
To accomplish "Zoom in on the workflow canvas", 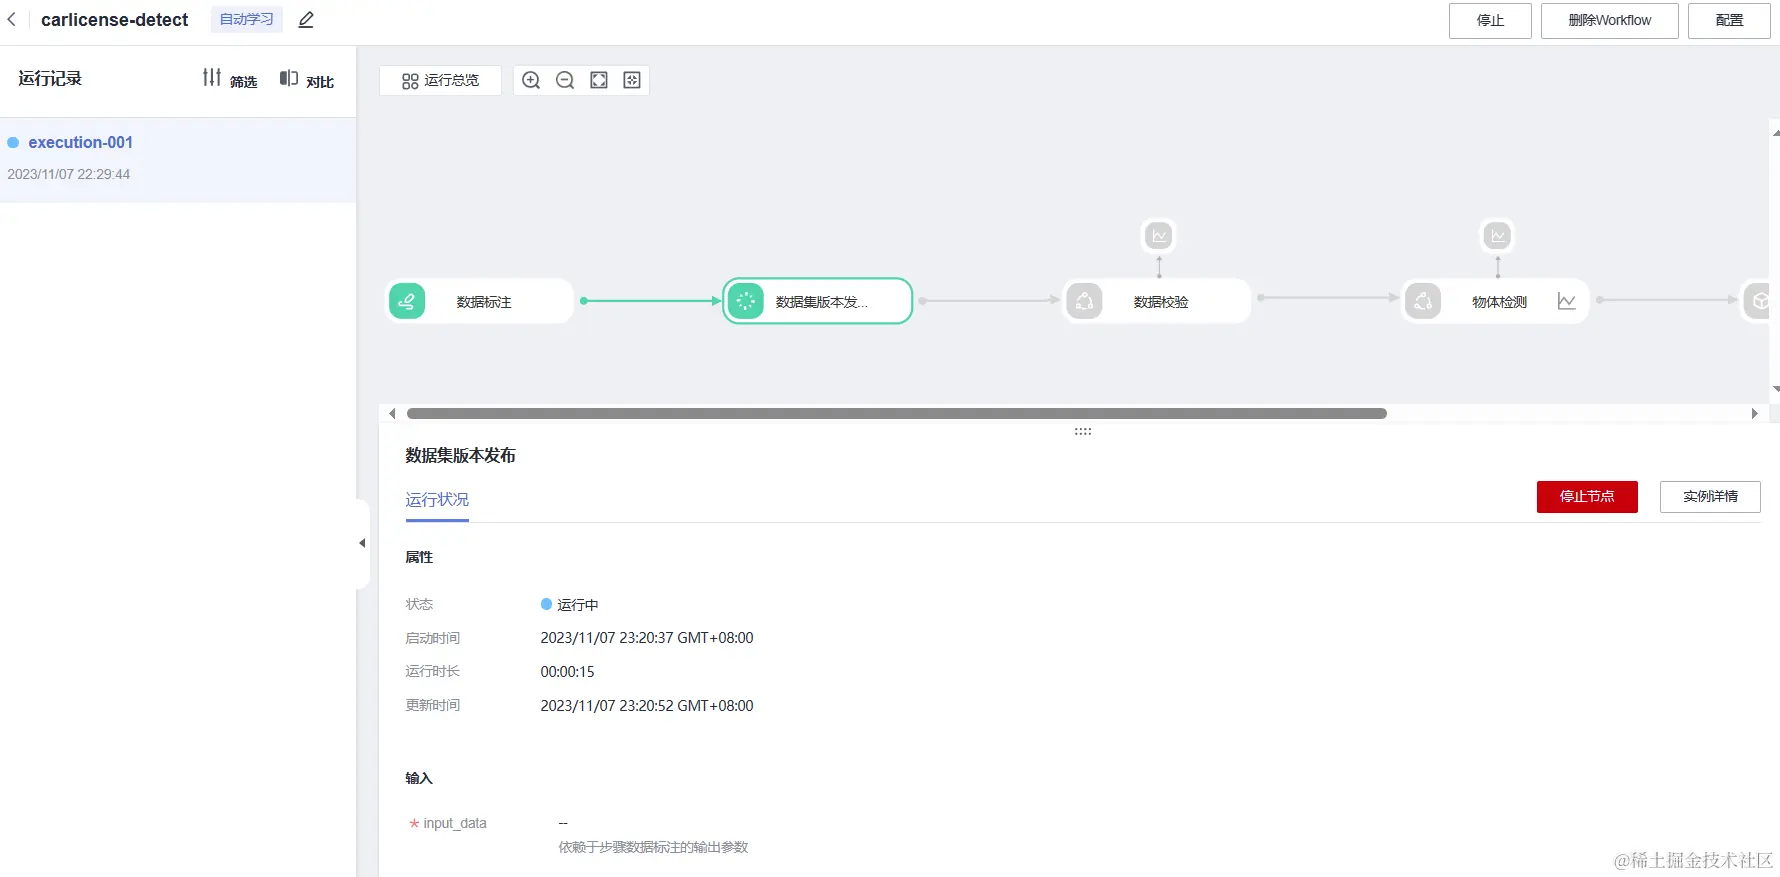I will 531,80.
